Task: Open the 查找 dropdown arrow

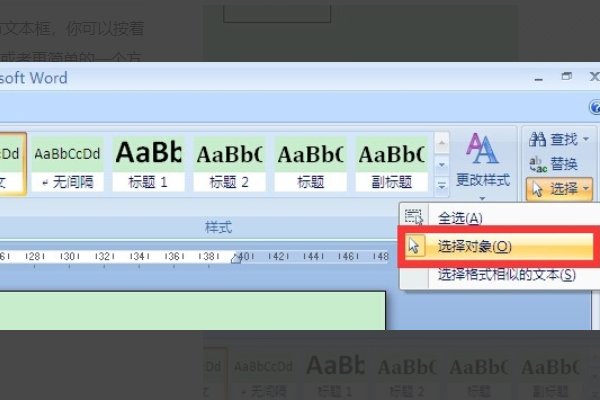Action: 586,139
